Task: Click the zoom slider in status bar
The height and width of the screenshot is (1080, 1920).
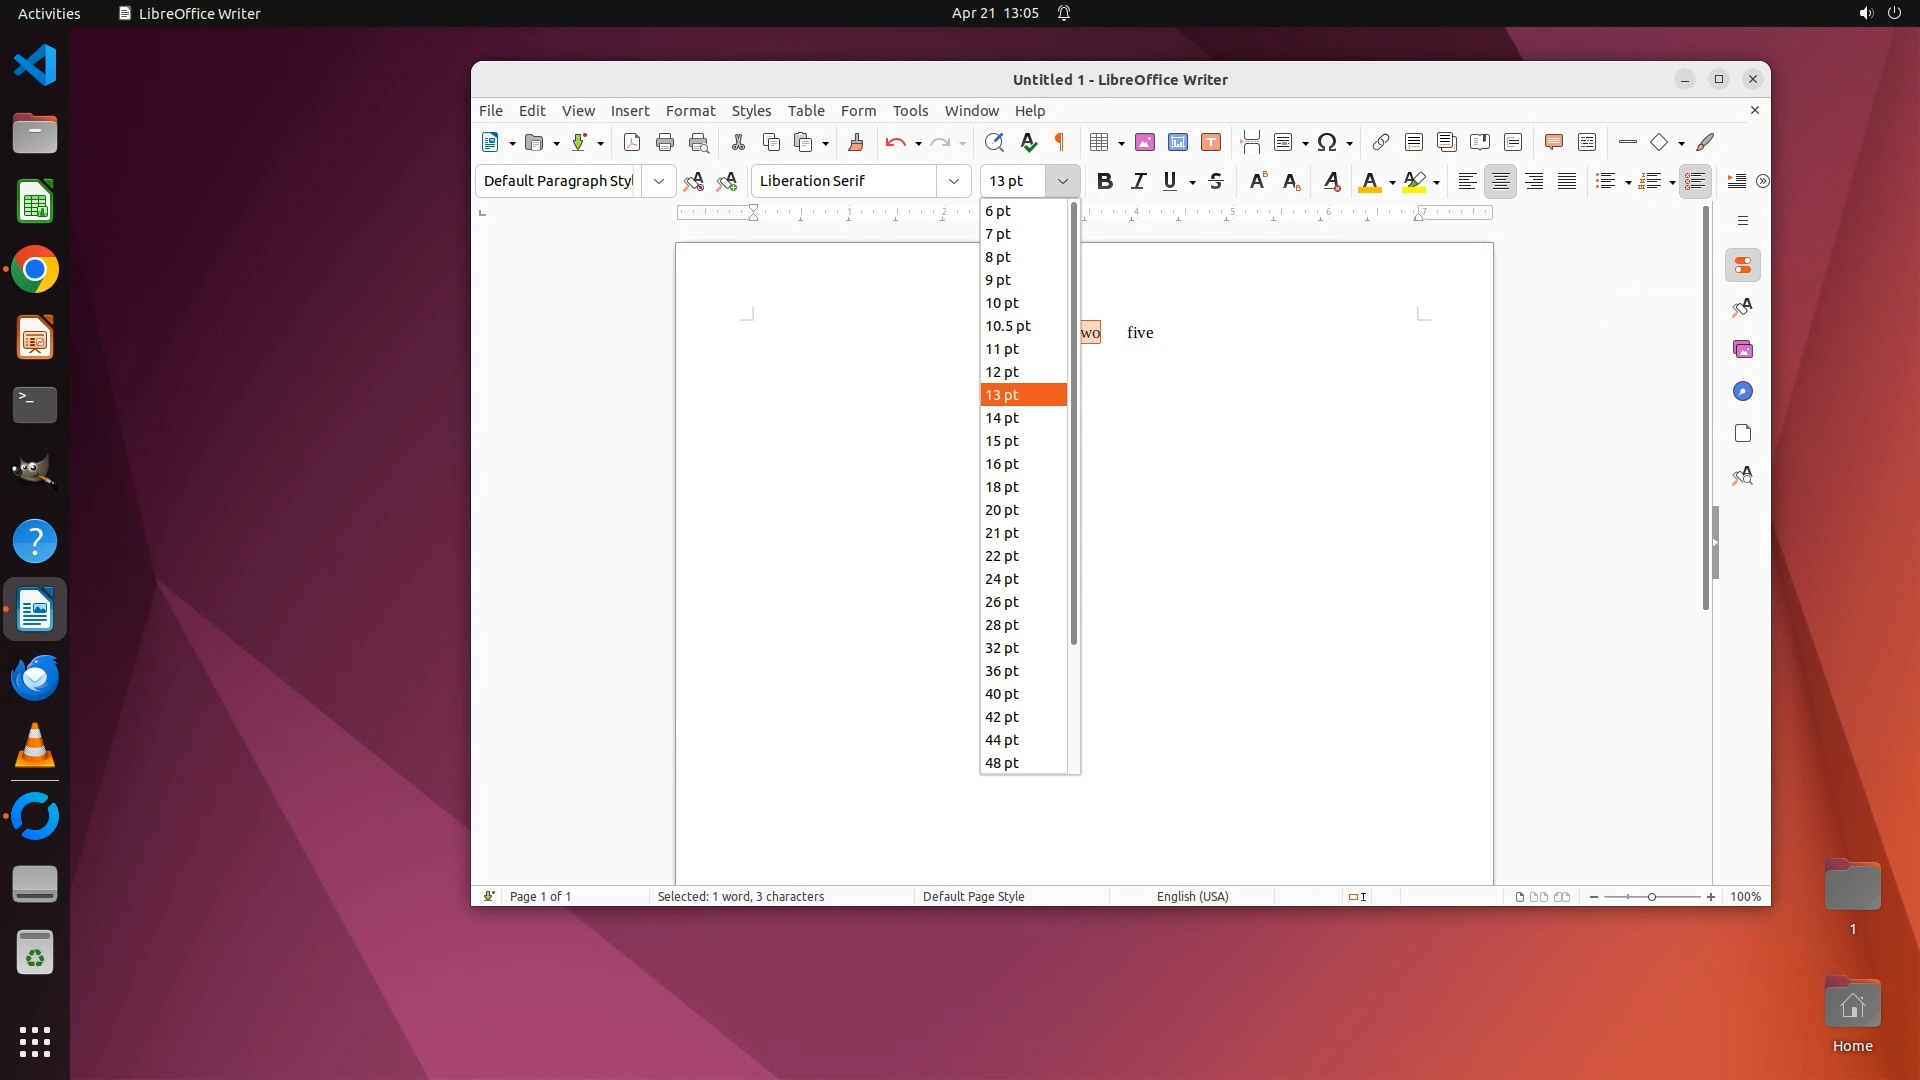Action: point(1652,897)
